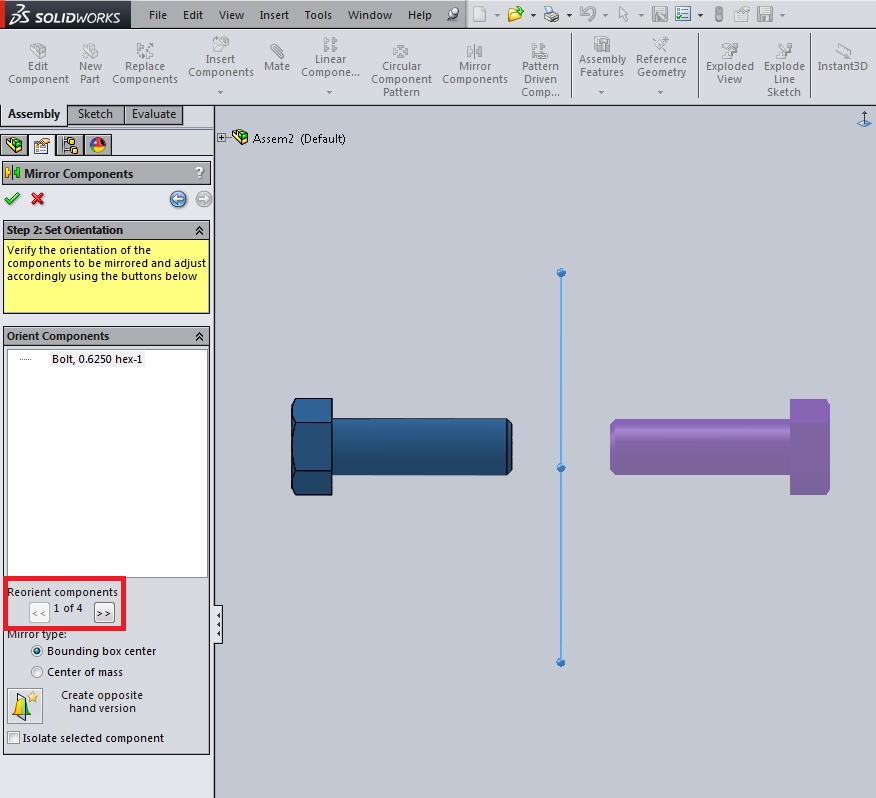Click the Print icon
This screenshot has width=876, height=798.
click(x=551, y=15)
